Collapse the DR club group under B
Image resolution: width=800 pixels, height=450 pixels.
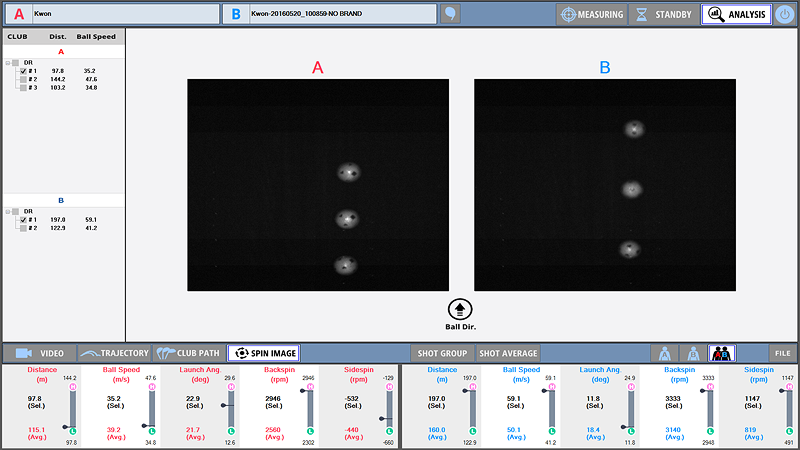click(7, 211)
